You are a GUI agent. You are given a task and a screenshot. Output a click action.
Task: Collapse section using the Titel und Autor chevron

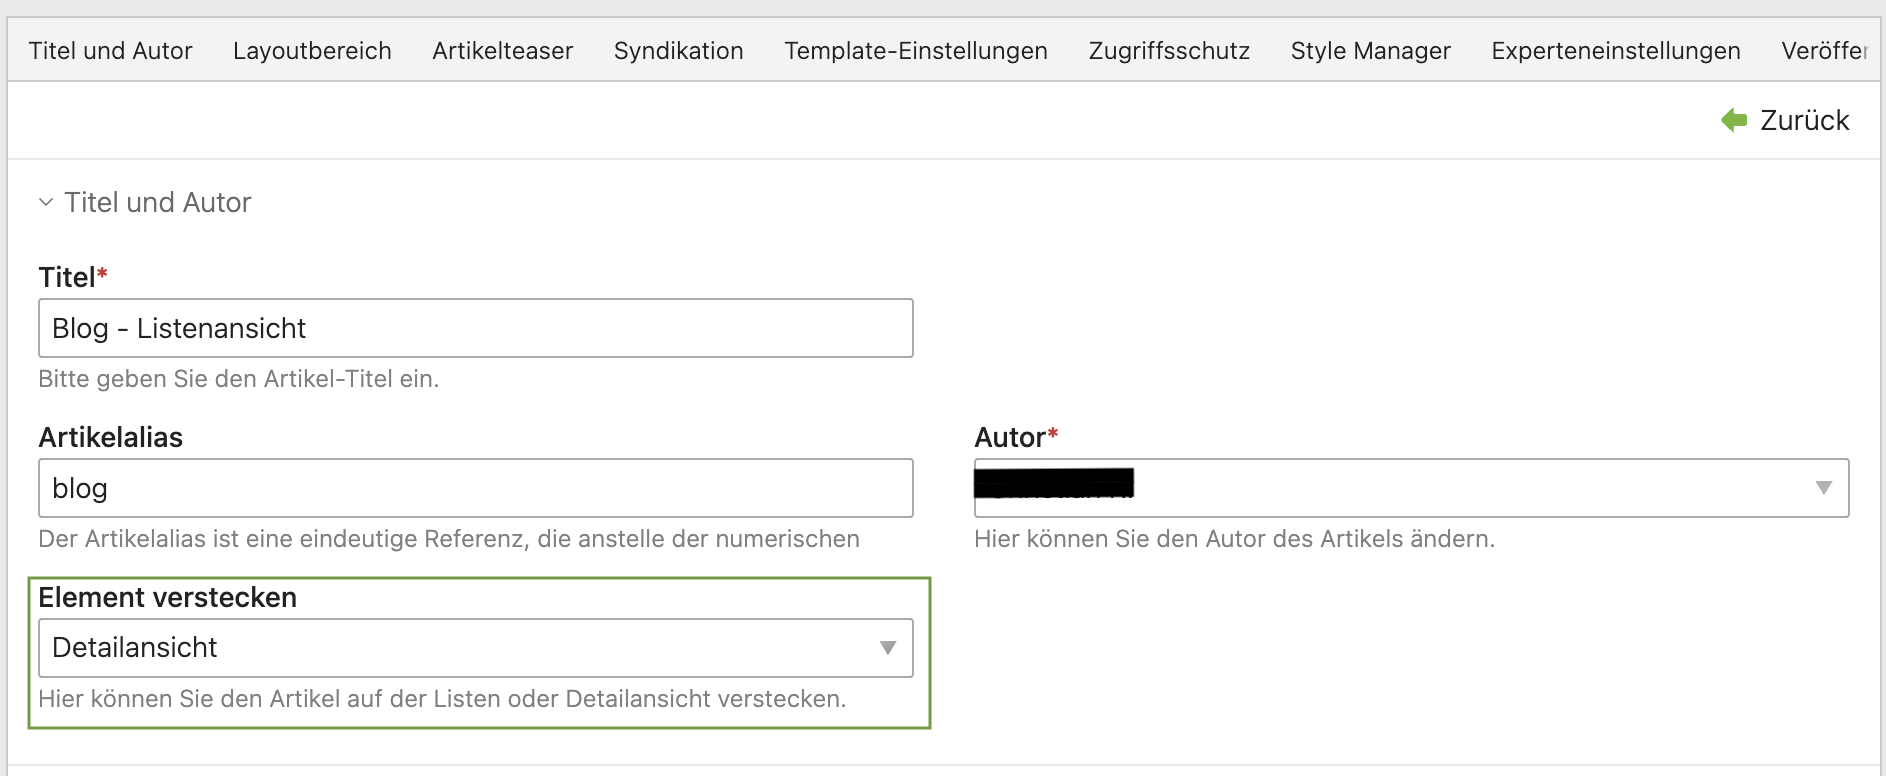pyautogui.click(x=46, y=203)
